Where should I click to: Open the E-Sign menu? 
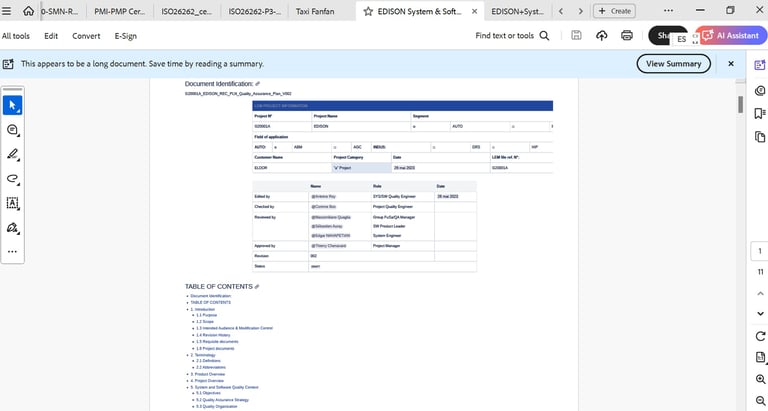(x=126, y=36)
